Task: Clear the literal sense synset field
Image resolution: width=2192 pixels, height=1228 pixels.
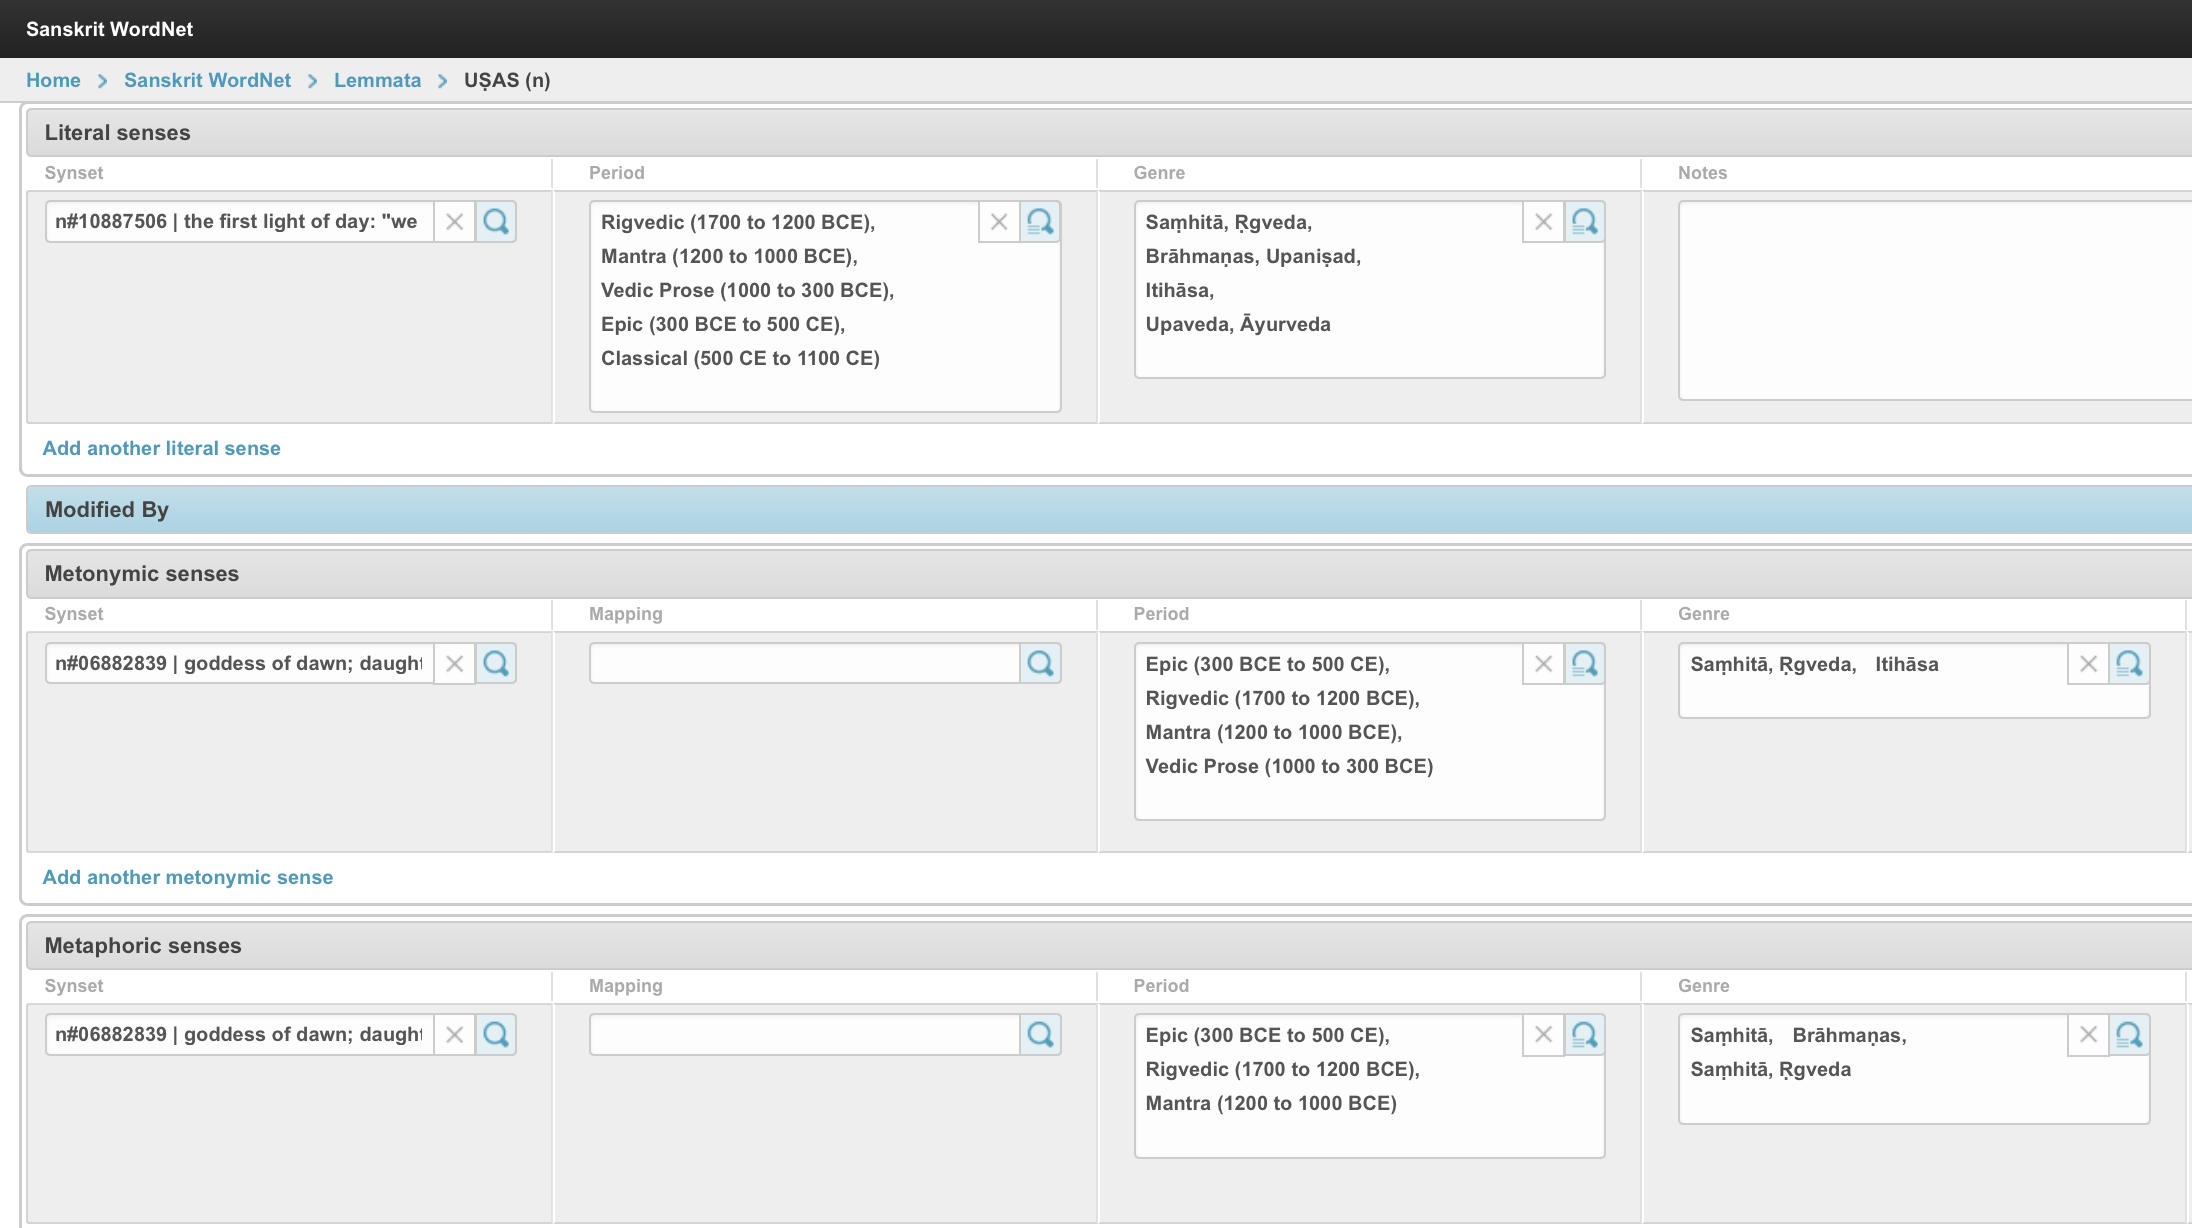Action: point(454,222)
